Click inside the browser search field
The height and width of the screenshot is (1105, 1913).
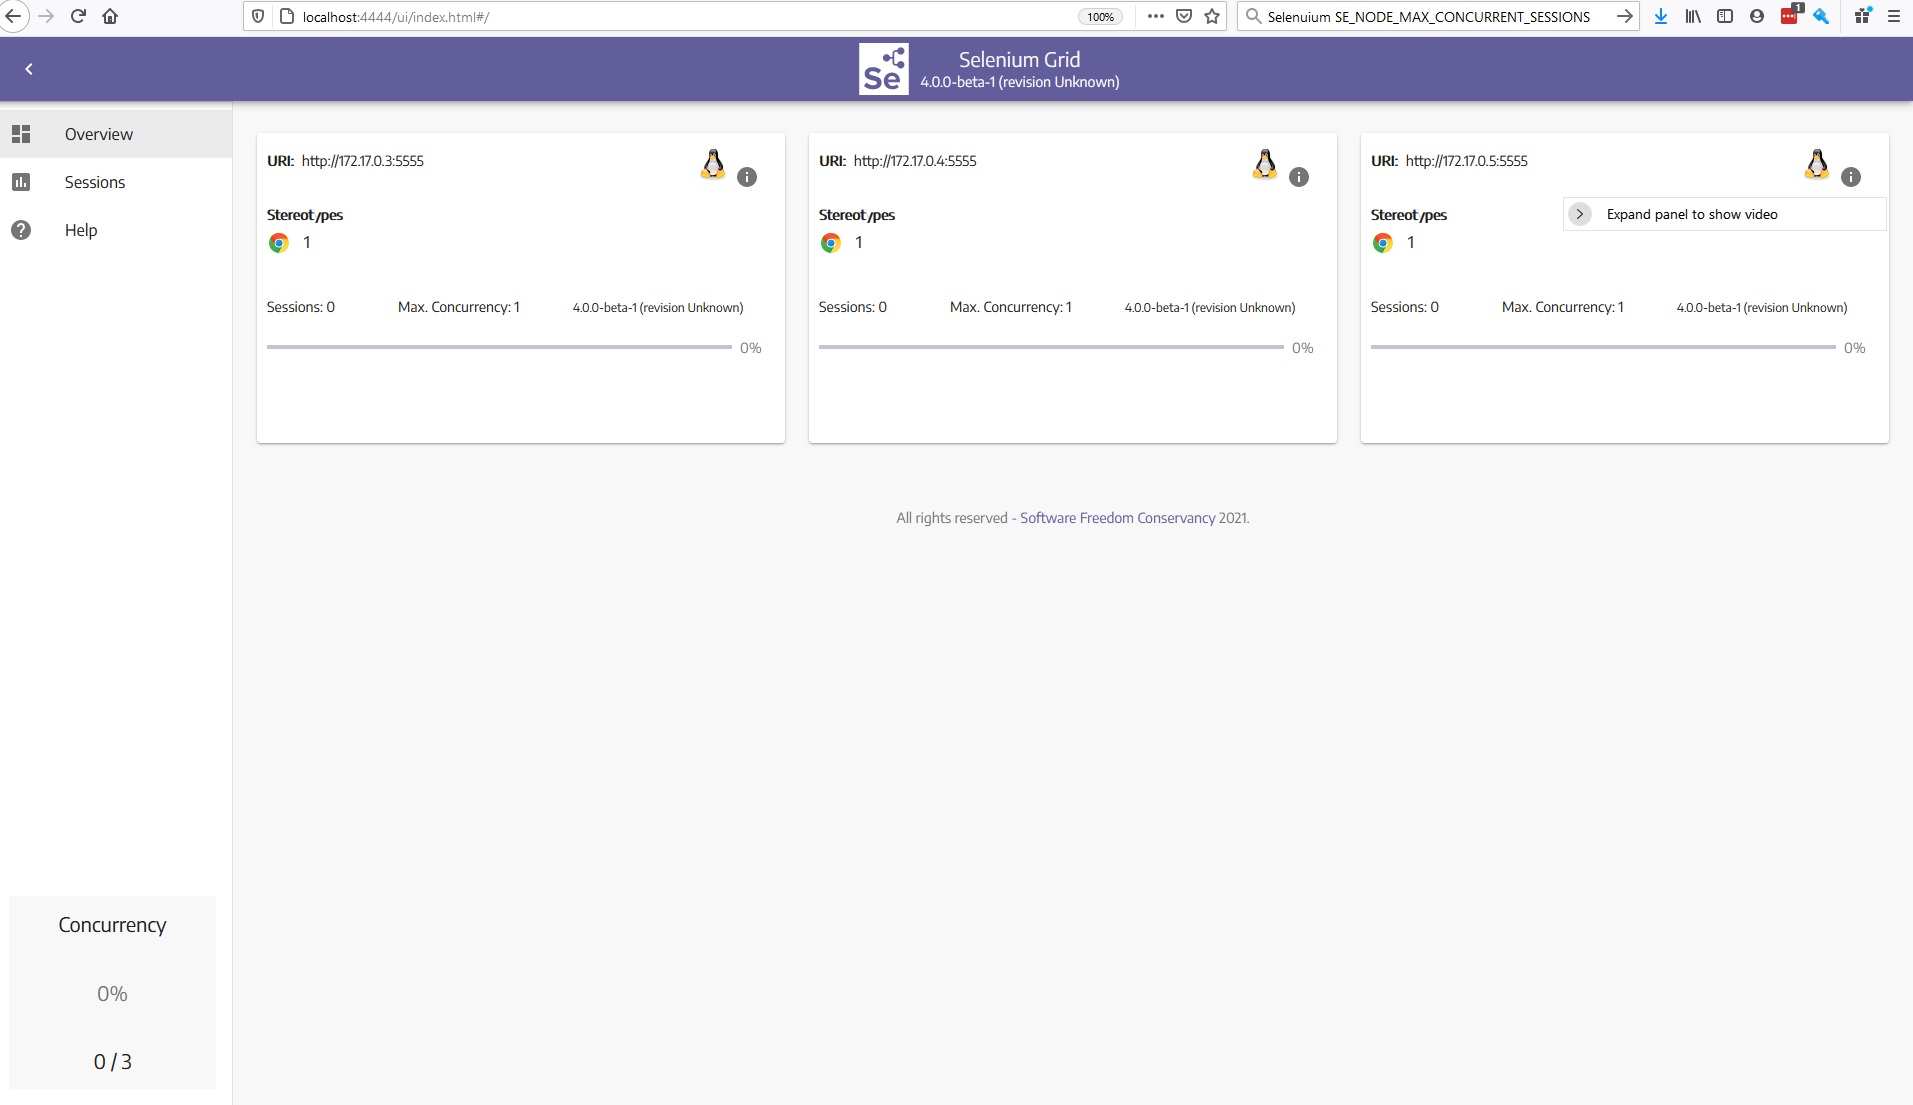[x=1430, y=16]
